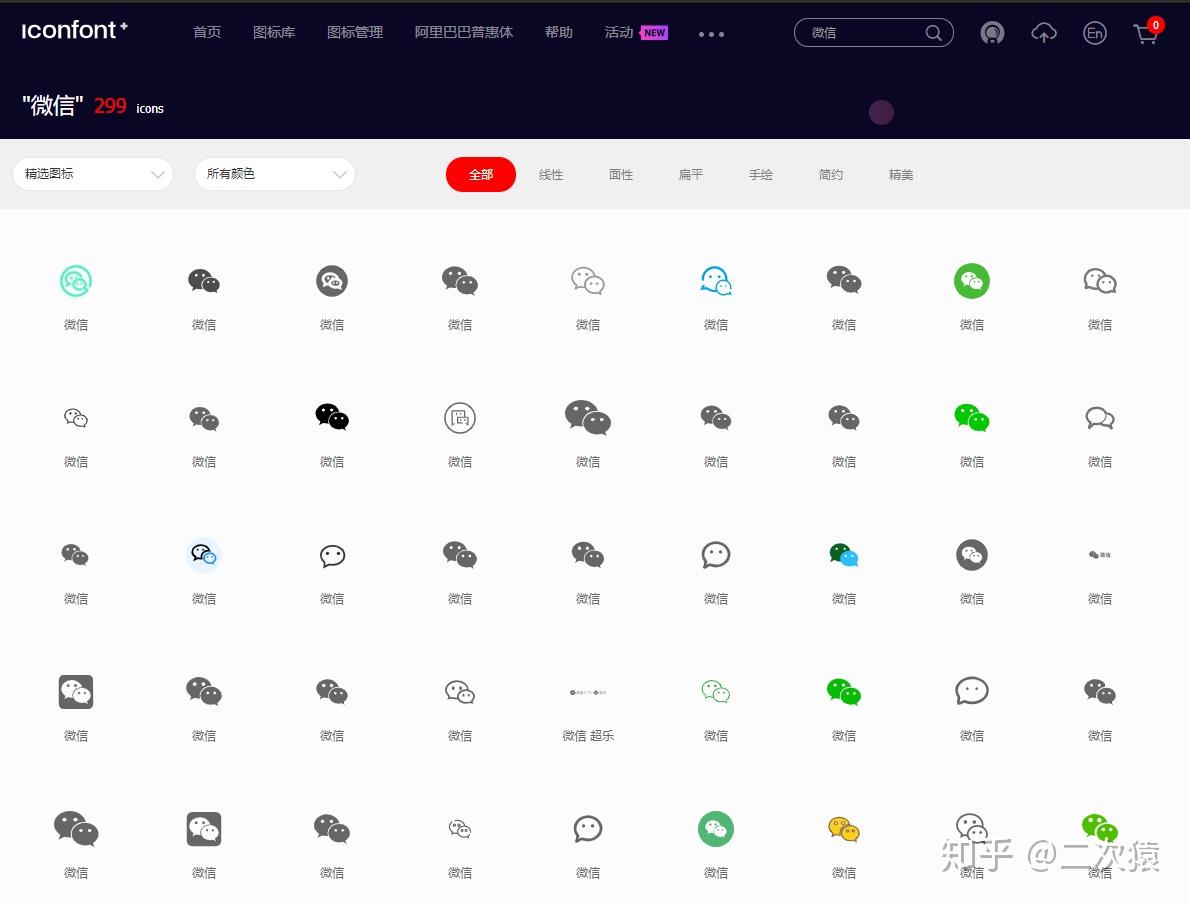This screenshot has height=904, width=1190.
Task: Expand the 所有颜色 color dropdown
Action: [x=275, y=174]
